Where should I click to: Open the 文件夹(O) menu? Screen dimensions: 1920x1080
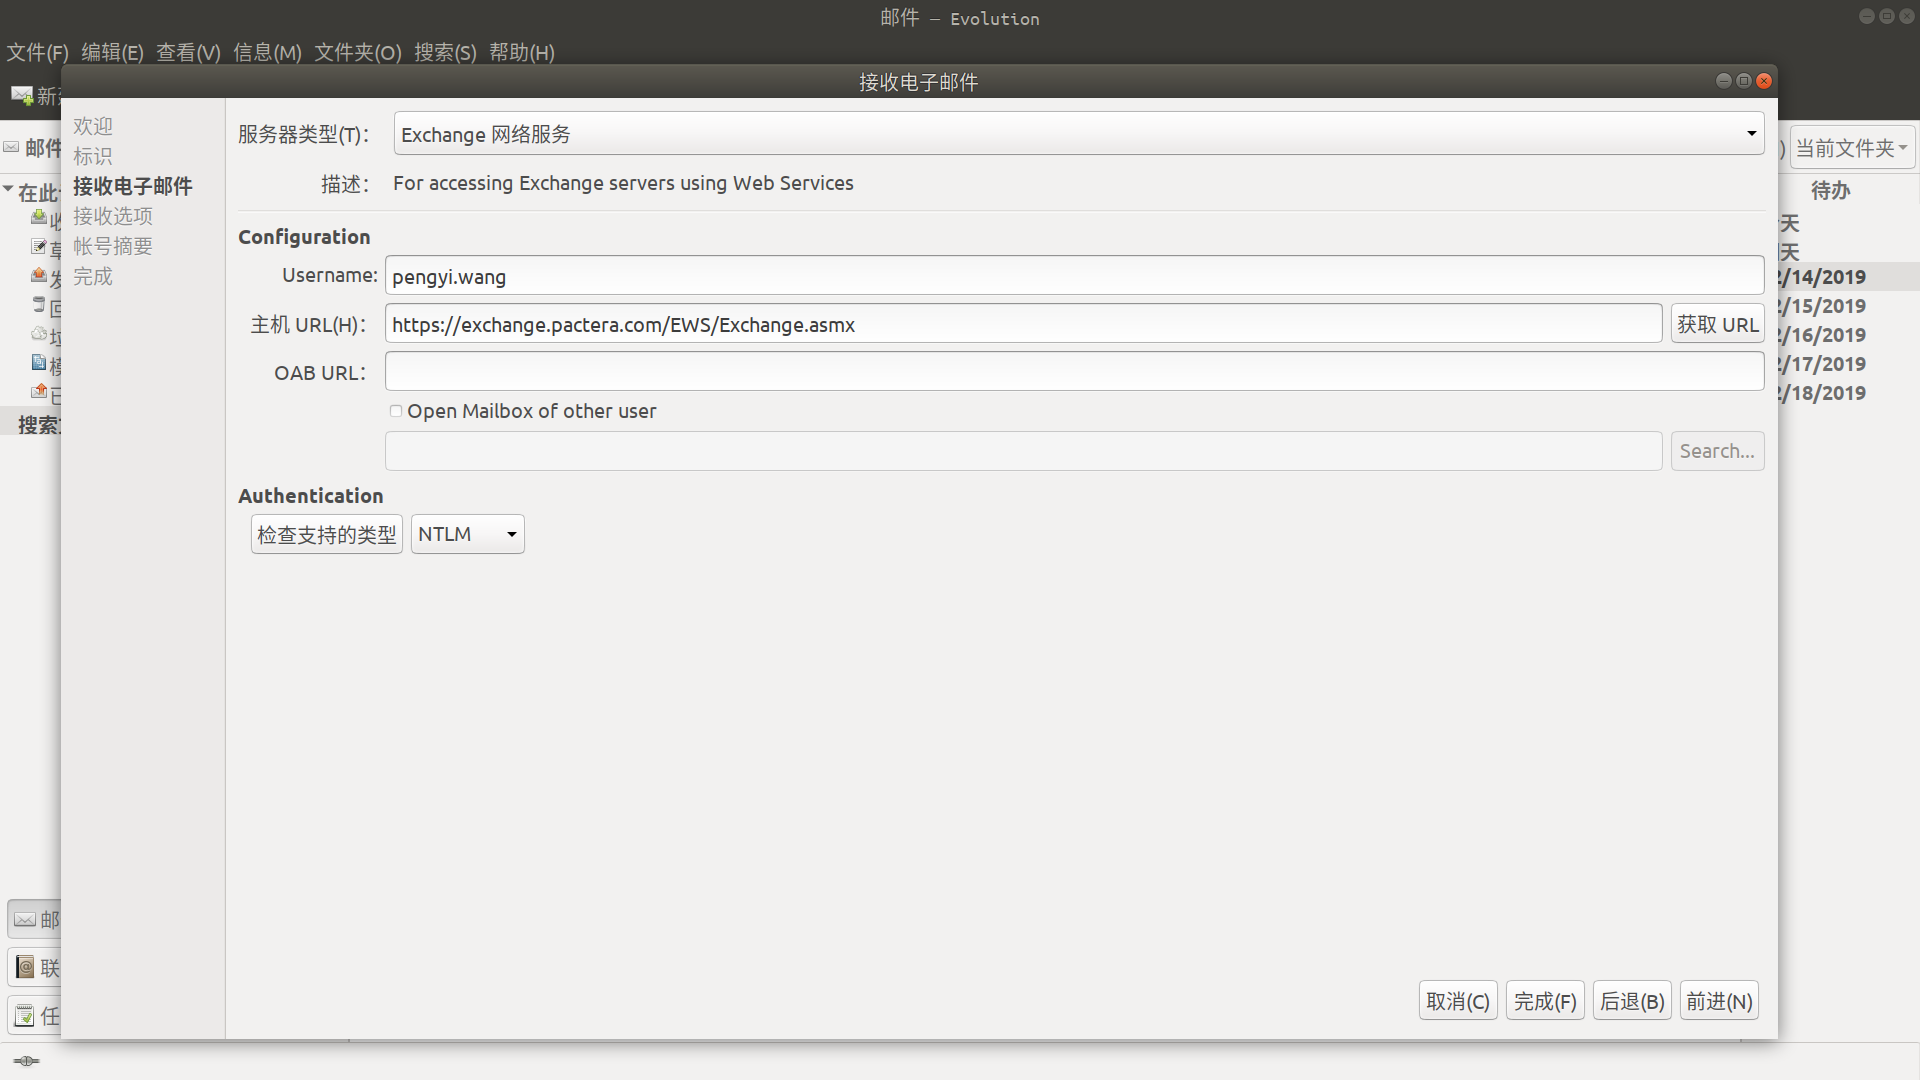(358, 52)
